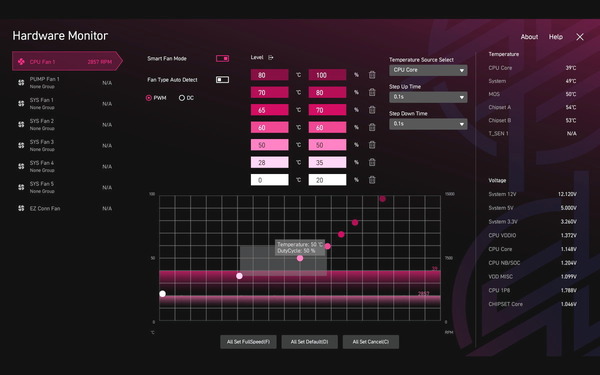This screenshot has width=600, height=375.
Task: Click the System 12V 12.120V voltage value
Action: pyautogui.click(x=567, y=194)
